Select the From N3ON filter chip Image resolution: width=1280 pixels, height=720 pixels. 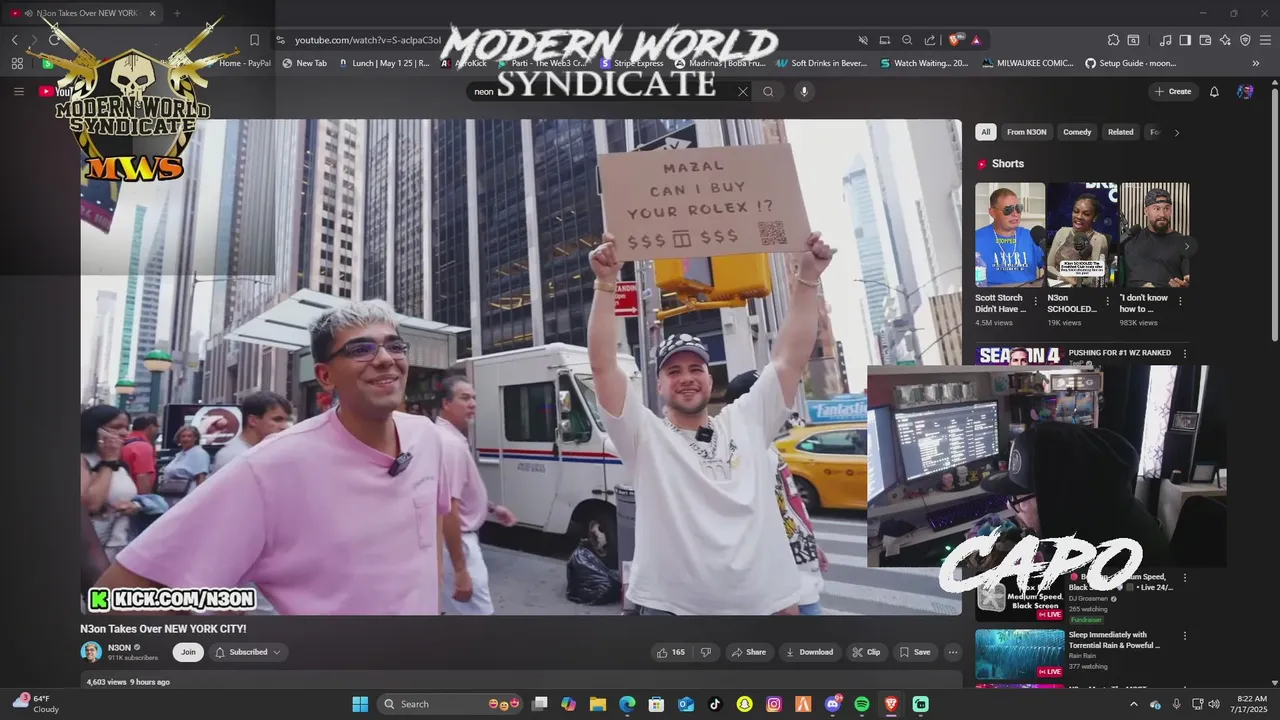pos(1026,132)
